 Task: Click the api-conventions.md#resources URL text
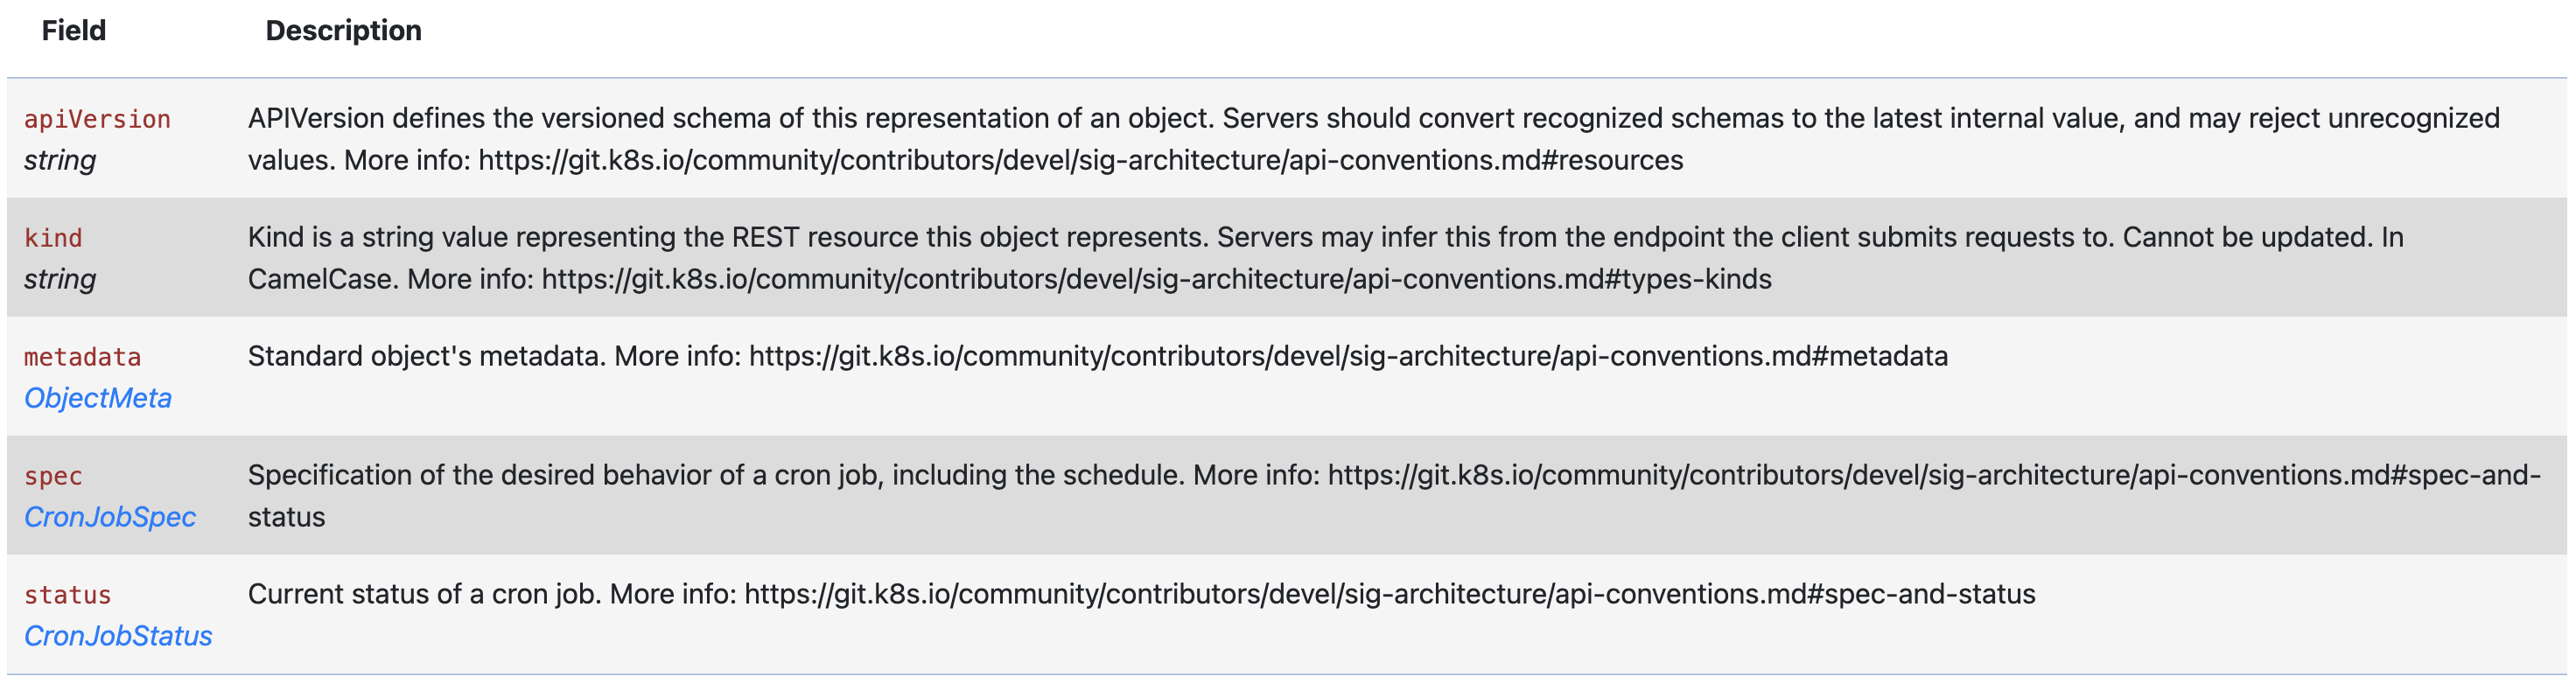click(1081, 160)
